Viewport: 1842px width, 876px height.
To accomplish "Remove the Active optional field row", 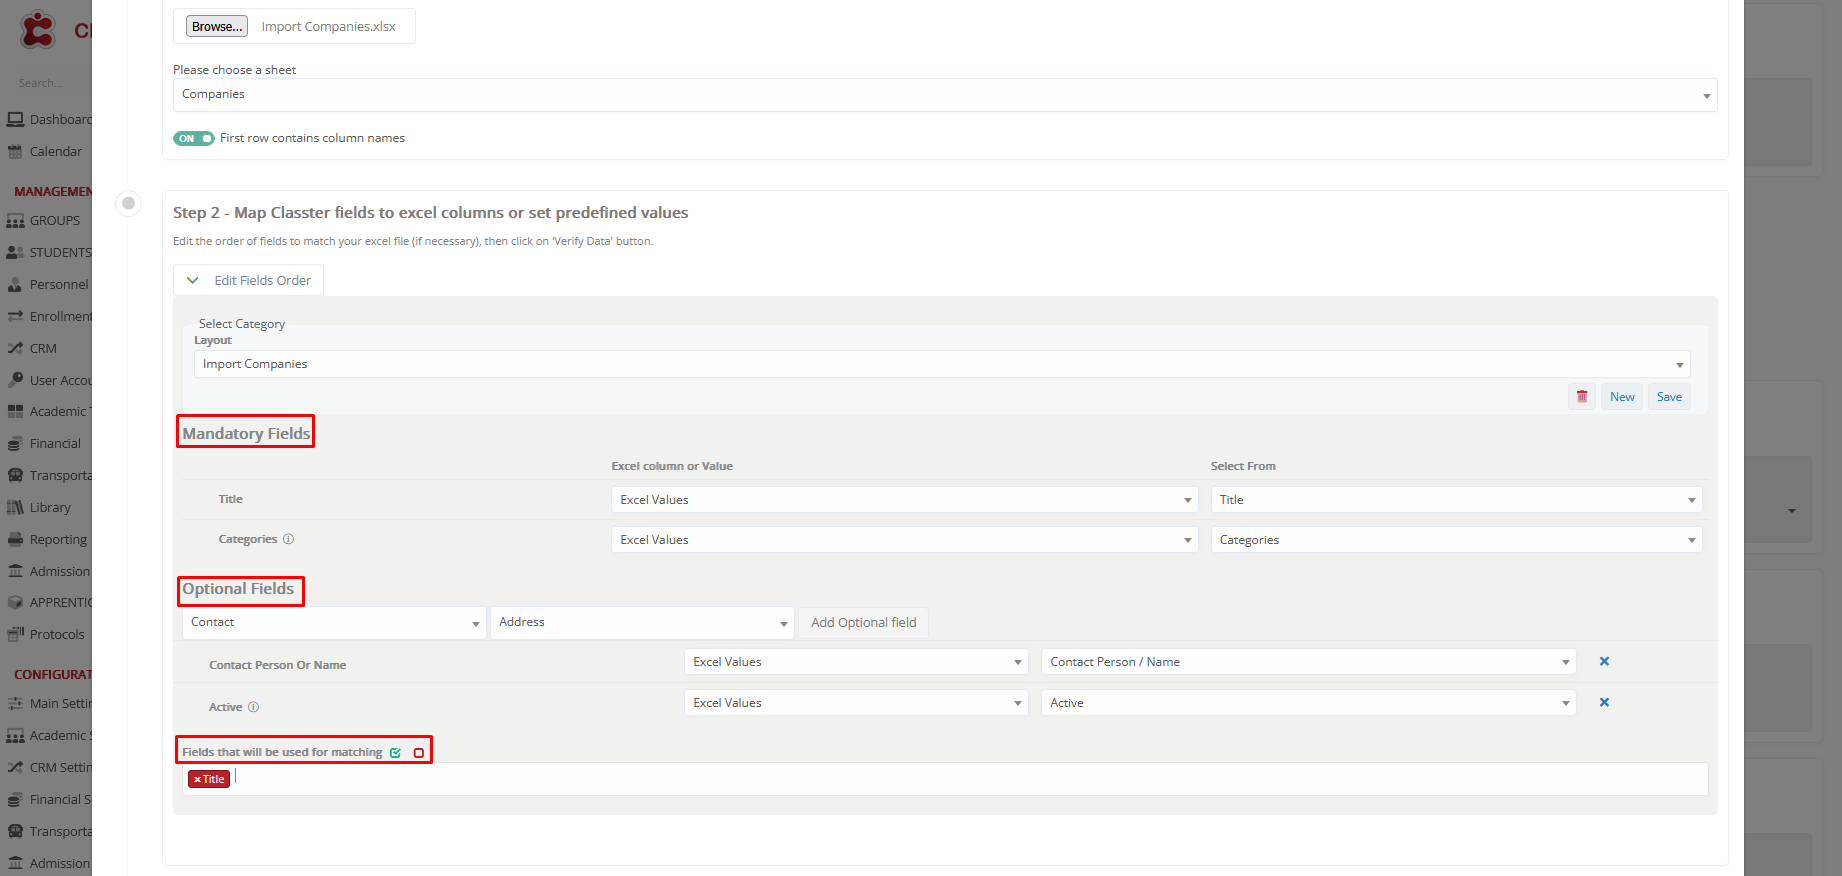I will [1604, 703].
